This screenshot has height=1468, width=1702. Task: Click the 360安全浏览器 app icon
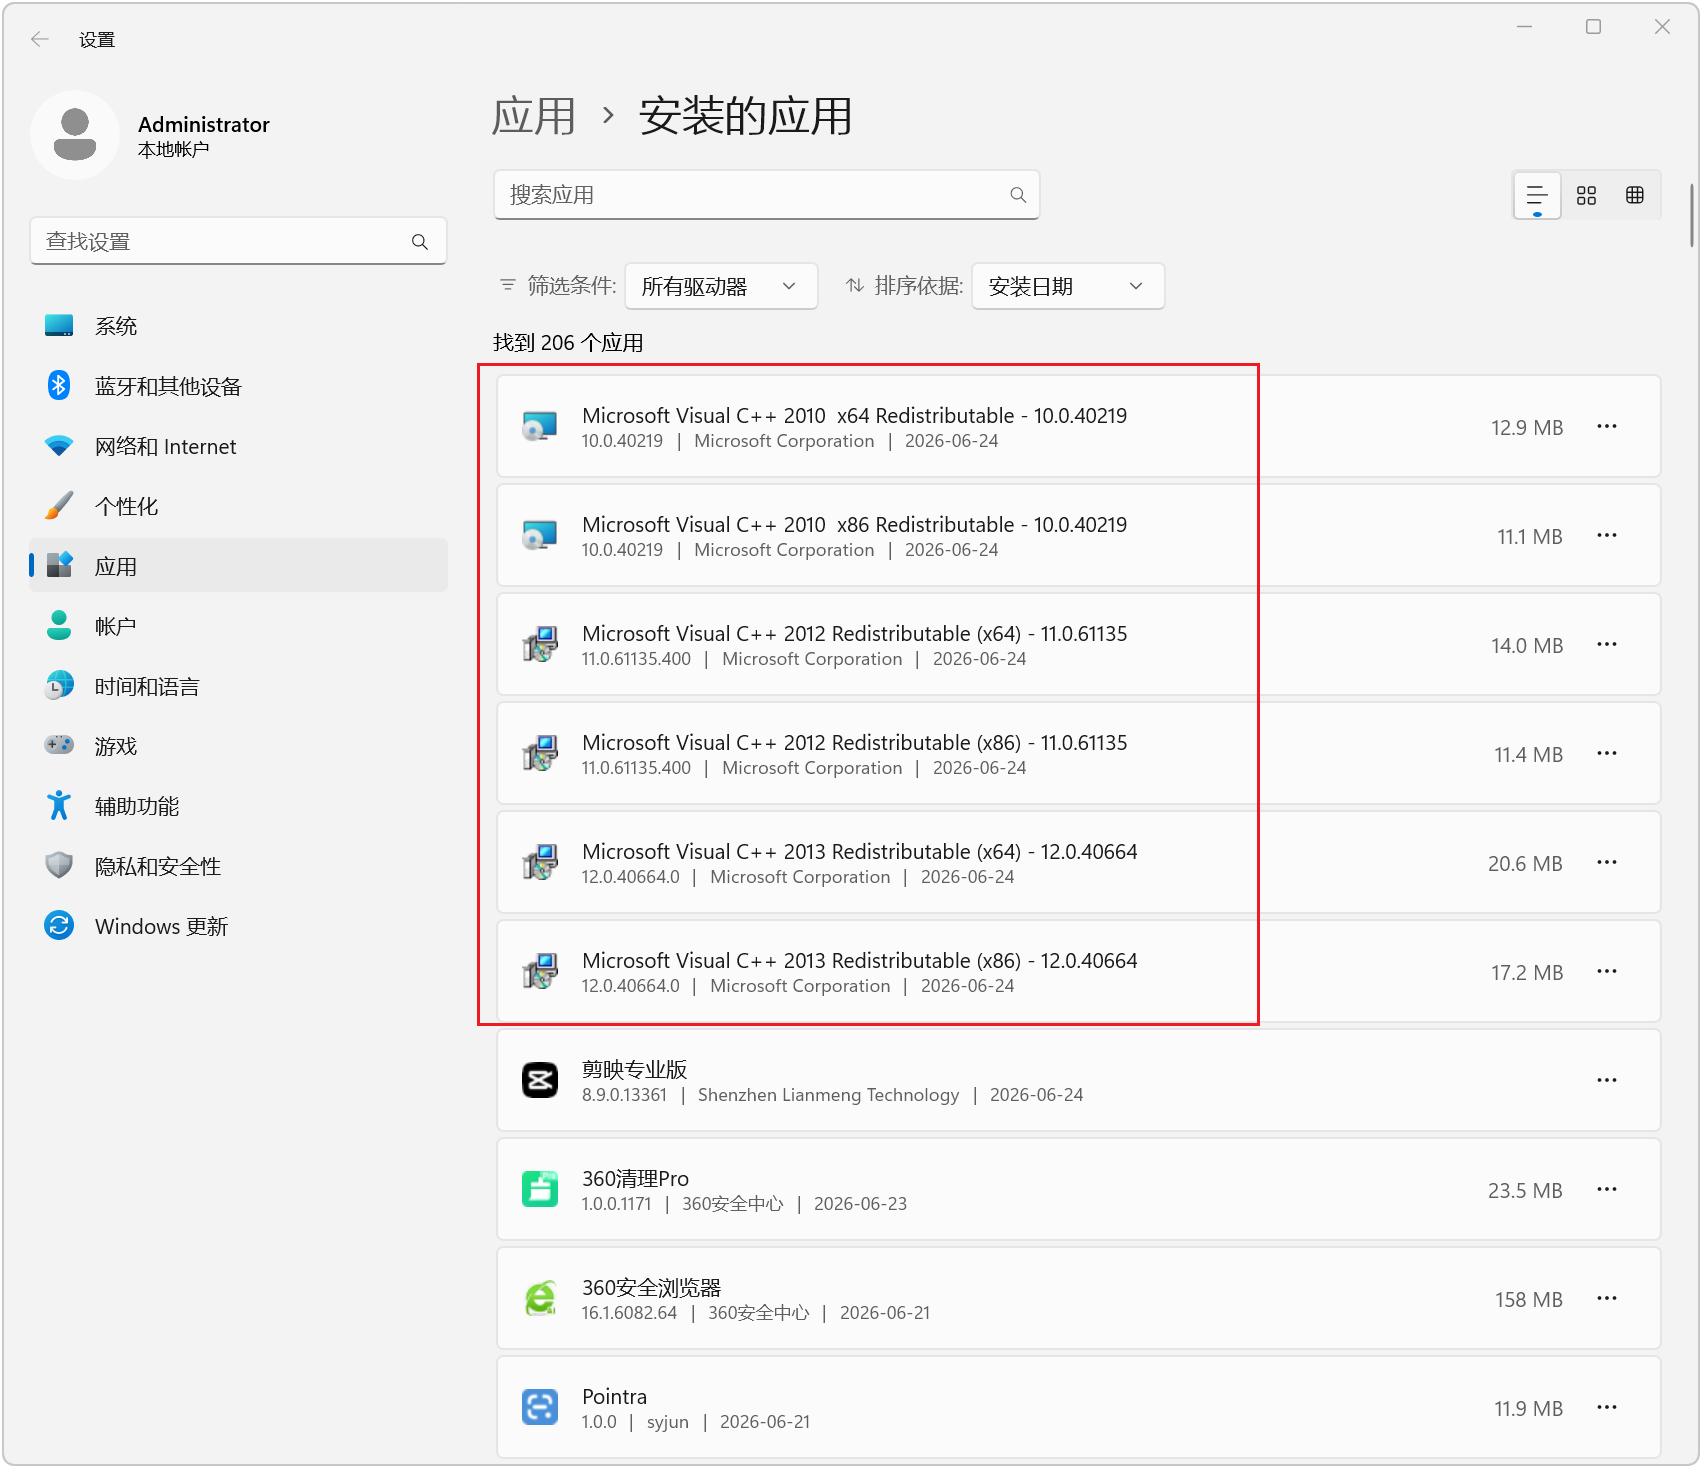tap(540, 1298)
